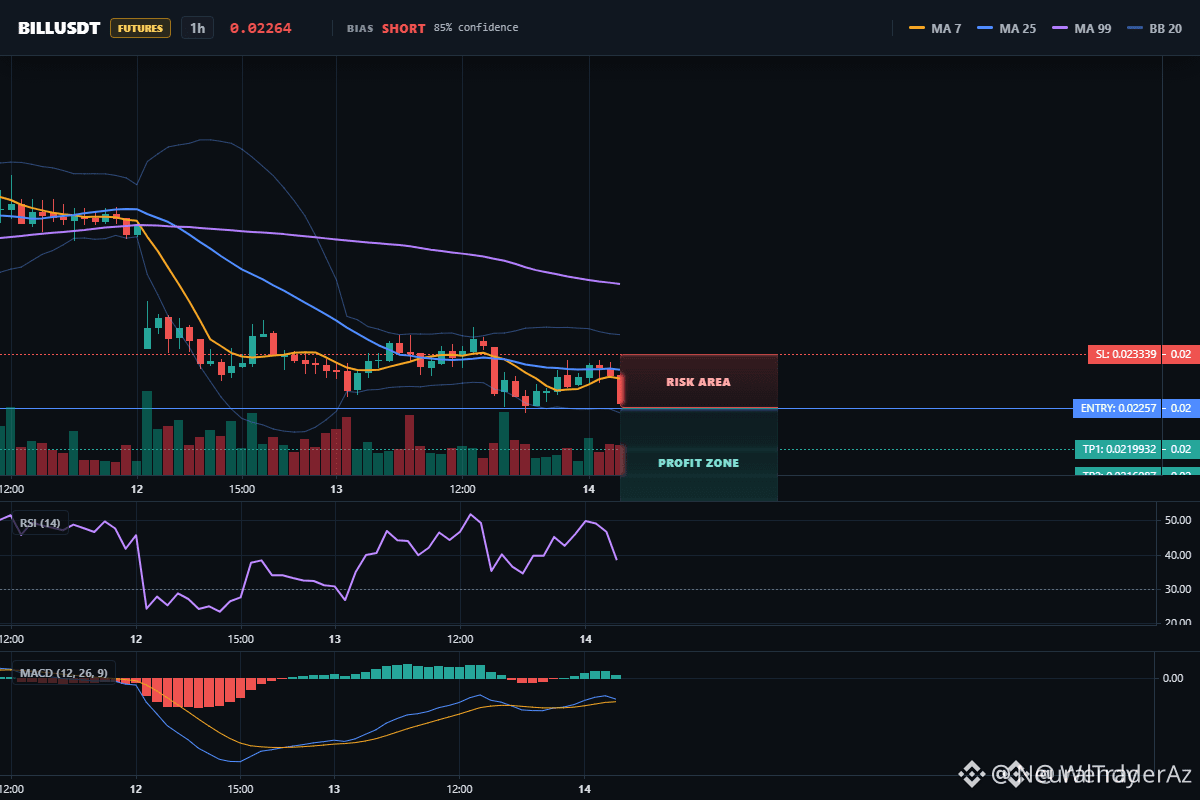Toggle the BB 20 legend item
Viewport: 1200px width, 800px height.
1155,28
